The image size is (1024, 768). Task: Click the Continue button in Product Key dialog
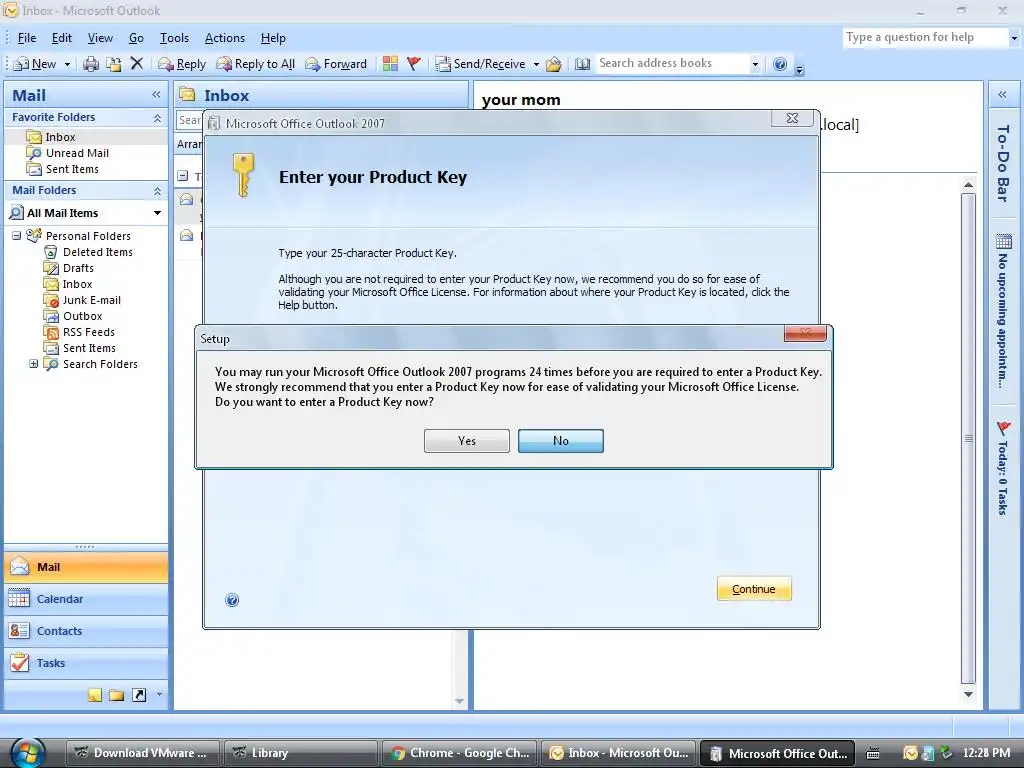click(x=754, y=589)
